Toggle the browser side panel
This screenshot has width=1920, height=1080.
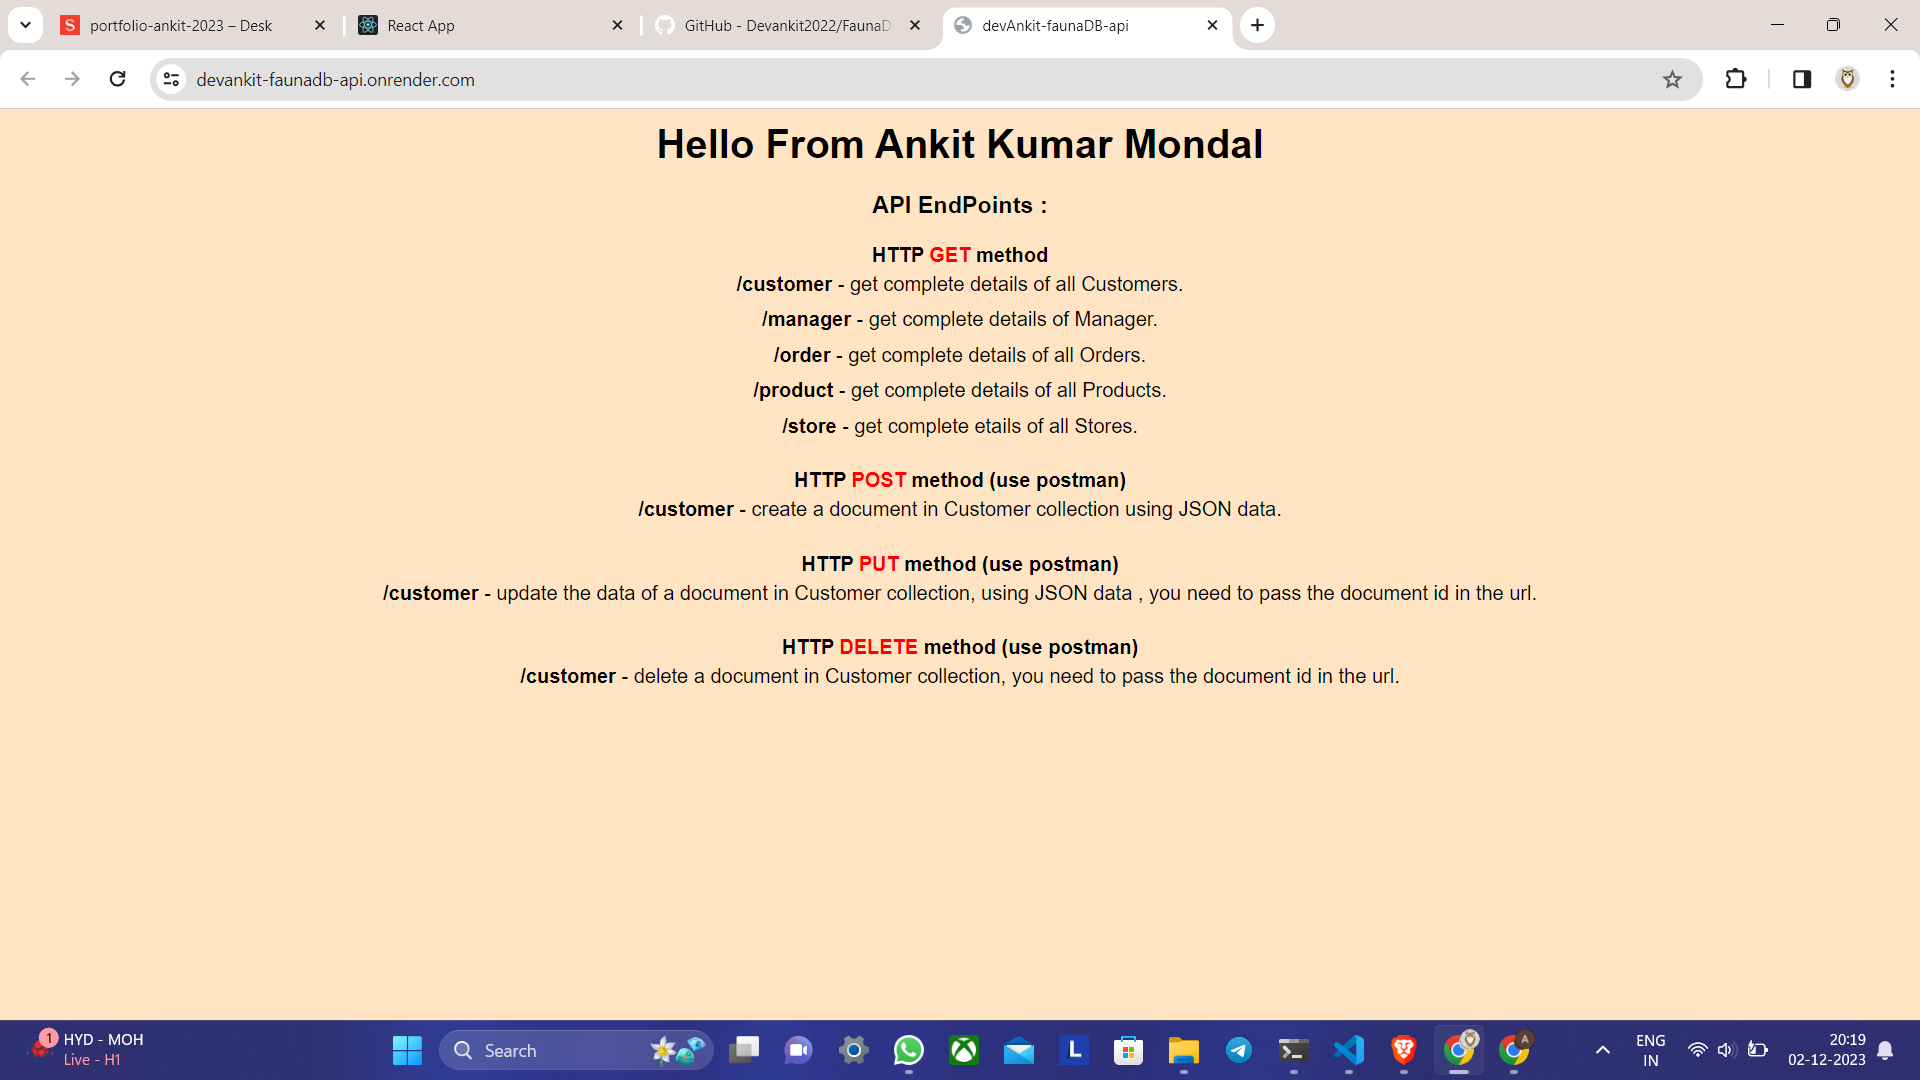coord(1802,79)
